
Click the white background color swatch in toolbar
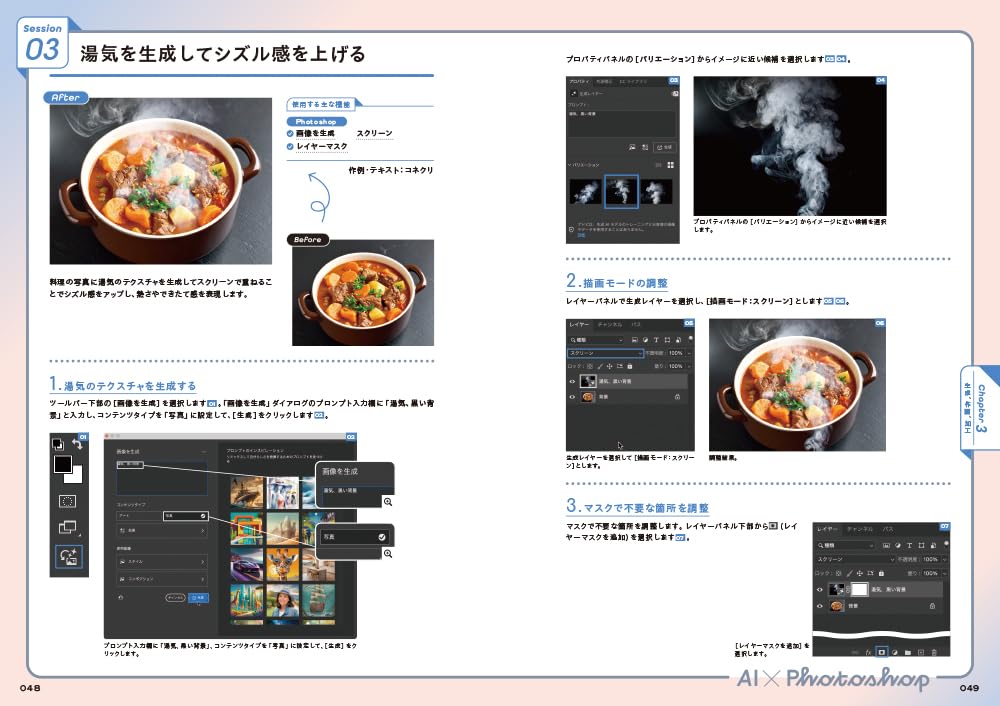click(77, 476)
